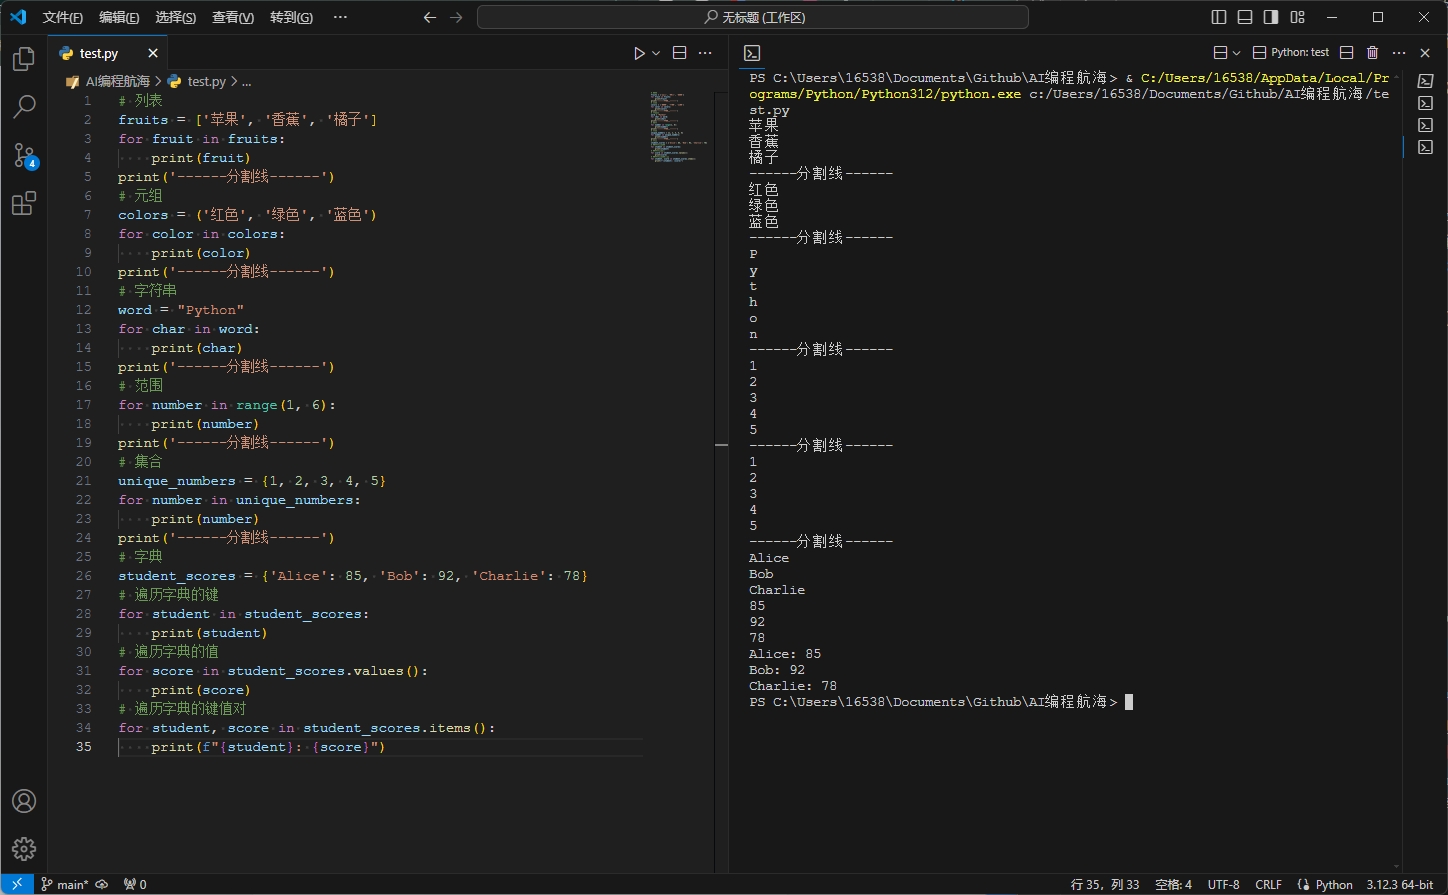1448x895 pixels.
Task: Click terminal output Charlie: 78
Action: click(793, 686)
